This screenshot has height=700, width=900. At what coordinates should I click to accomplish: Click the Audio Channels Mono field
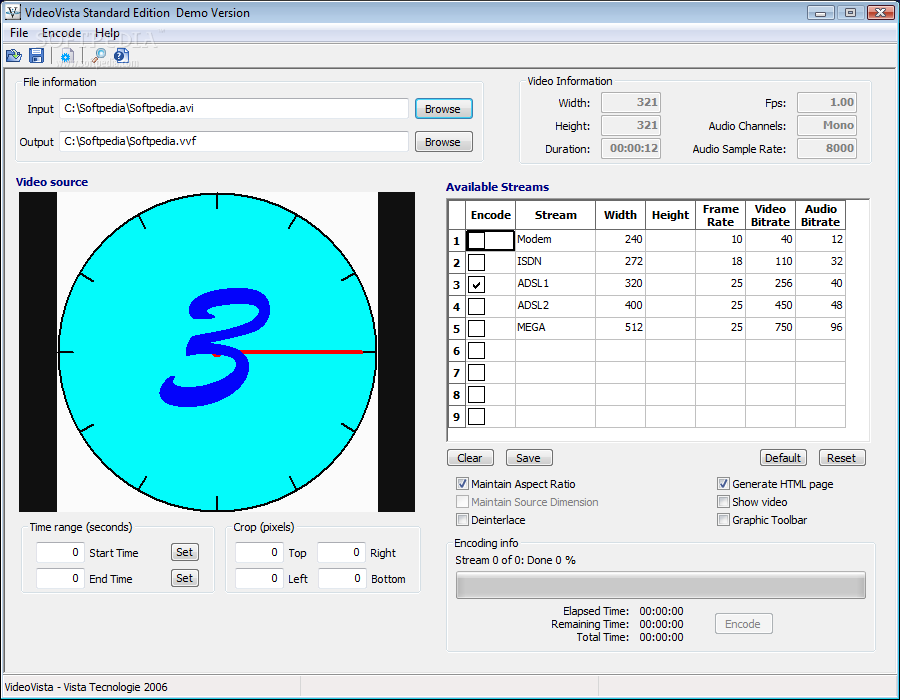pos(827,125)
